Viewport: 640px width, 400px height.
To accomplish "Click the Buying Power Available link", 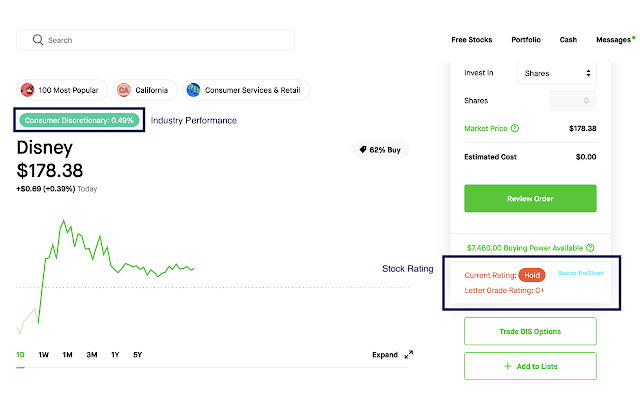I will click(x=525, y=248).
